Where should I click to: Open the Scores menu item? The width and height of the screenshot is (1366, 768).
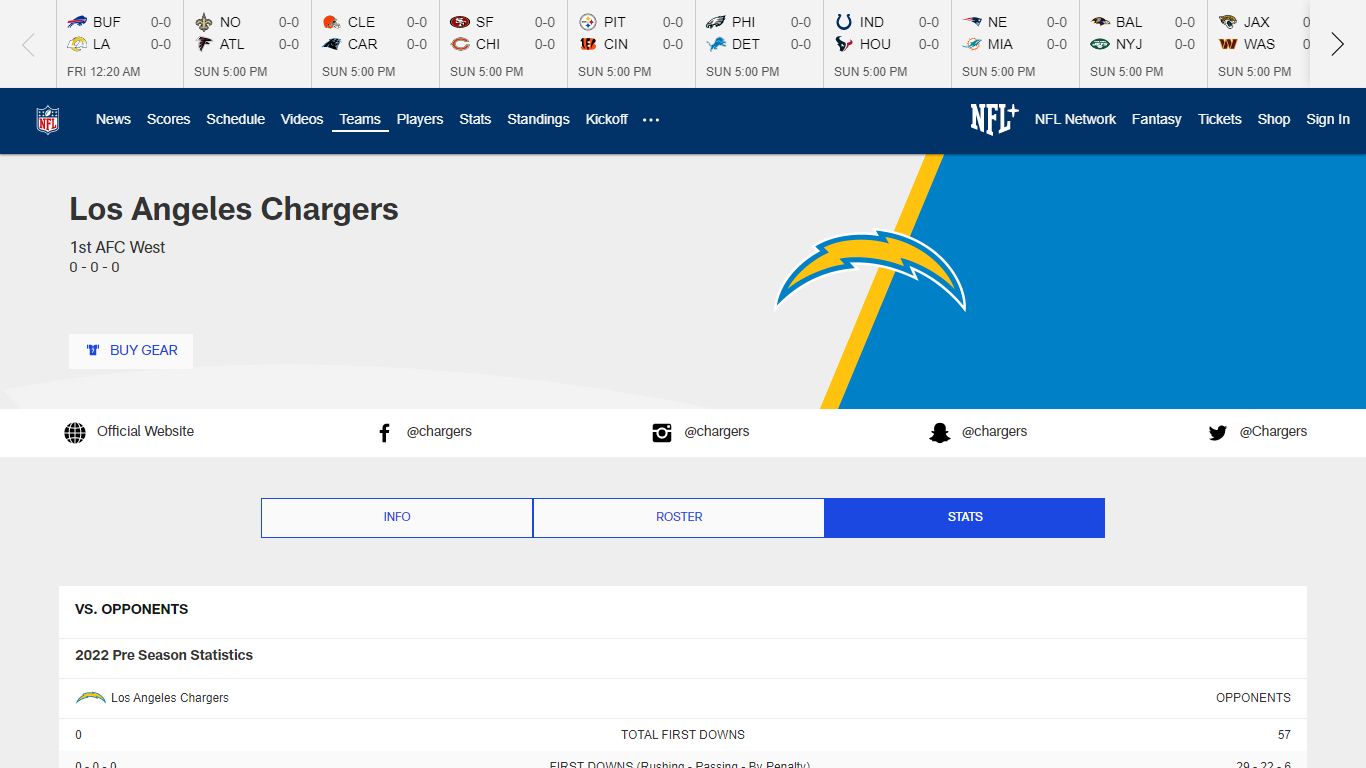click(x=168, y=119)
